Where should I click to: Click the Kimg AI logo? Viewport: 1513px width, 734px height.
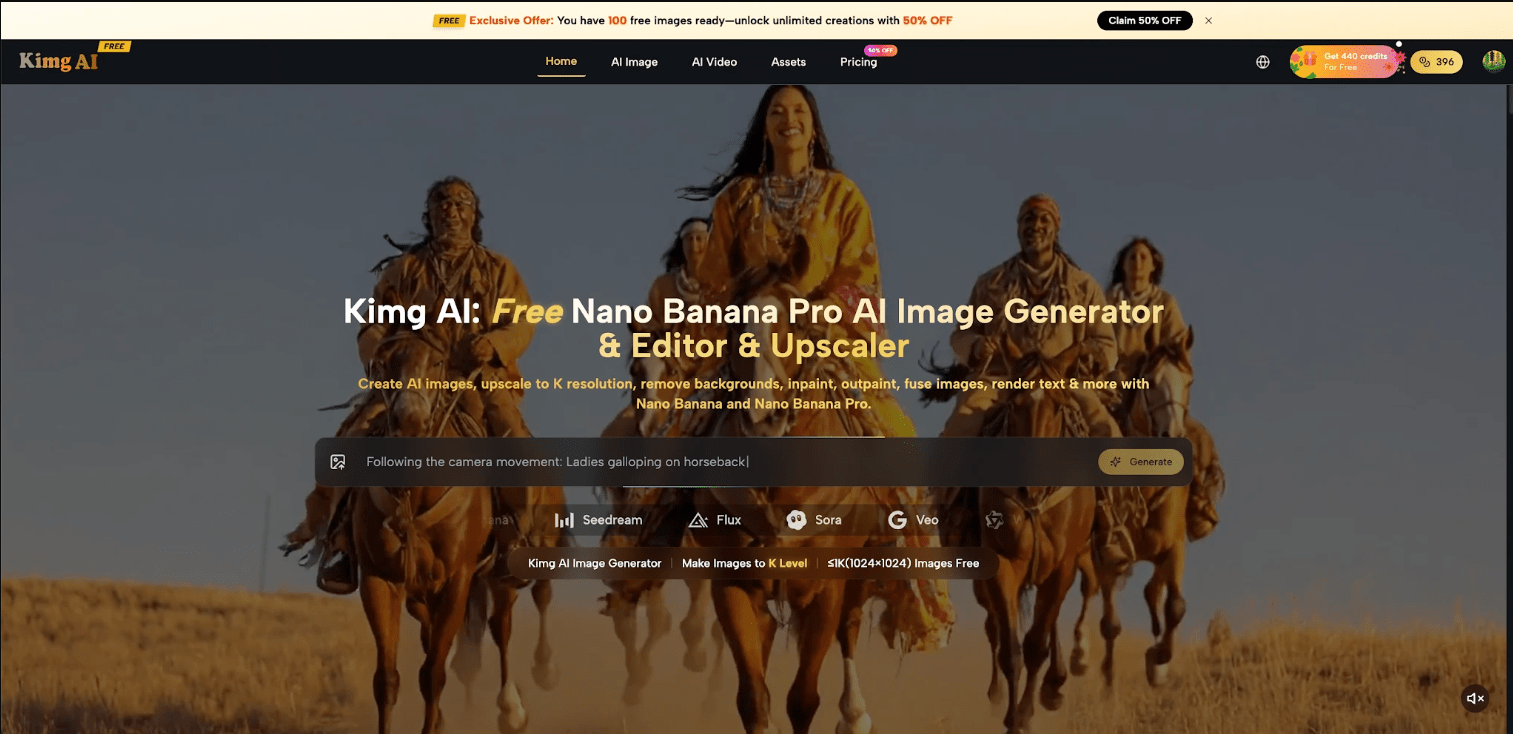[60, 62]
